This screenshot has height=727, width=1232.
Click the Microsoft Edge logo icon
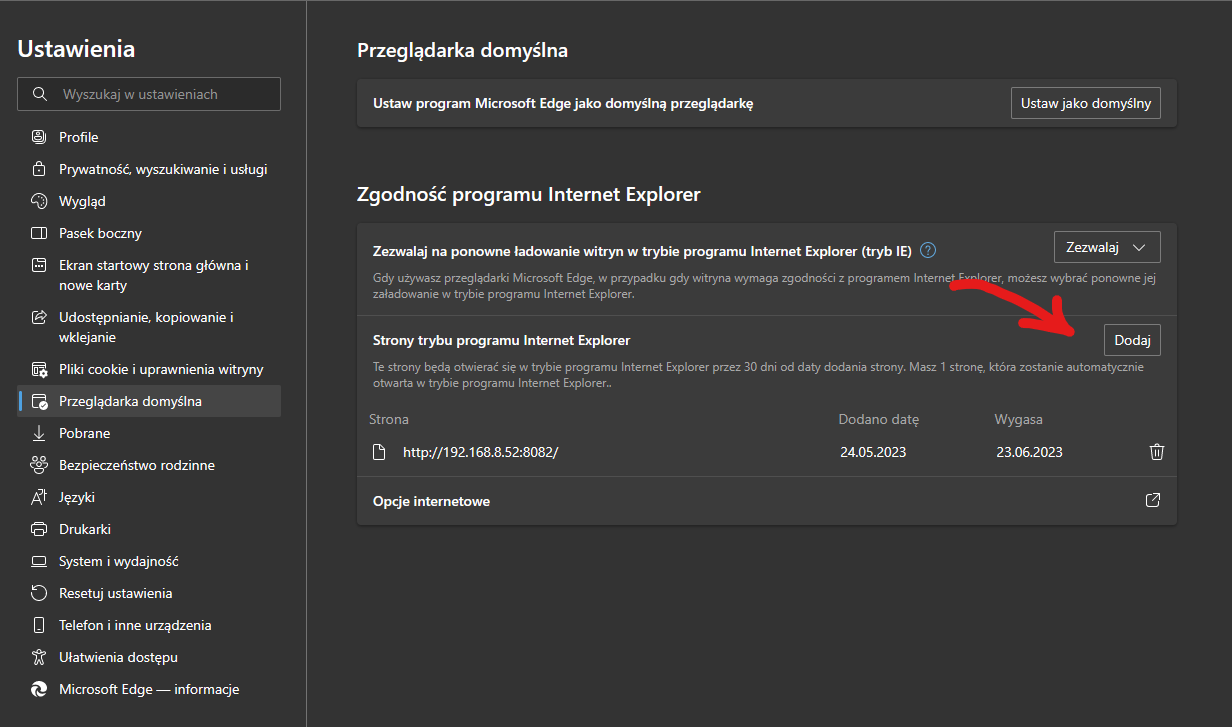(x=39, y=689)
